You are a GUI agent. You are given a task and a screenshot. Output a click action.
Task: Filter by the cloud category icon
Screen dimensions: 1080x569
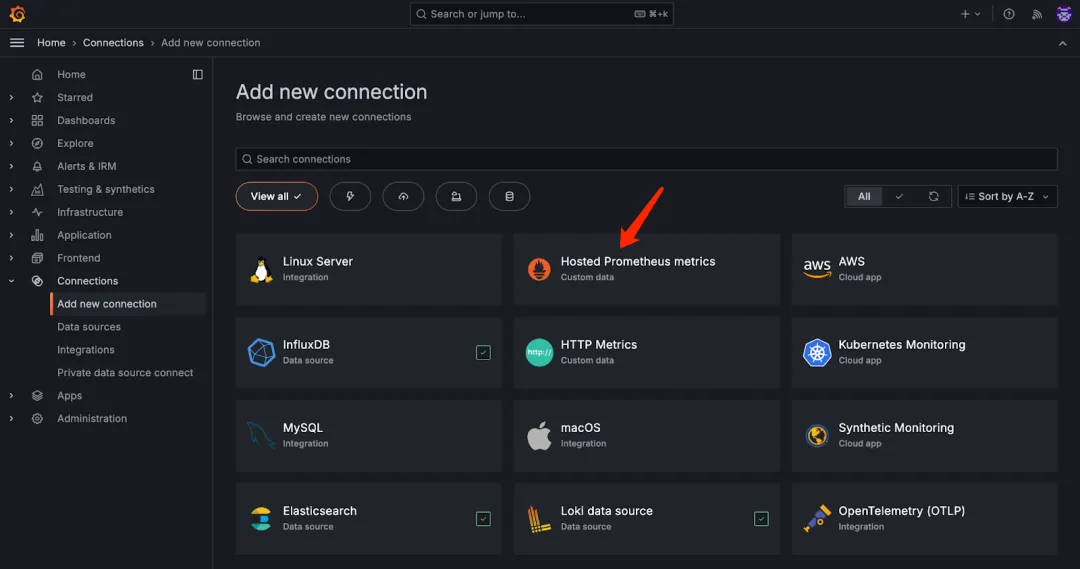(403, 196)
